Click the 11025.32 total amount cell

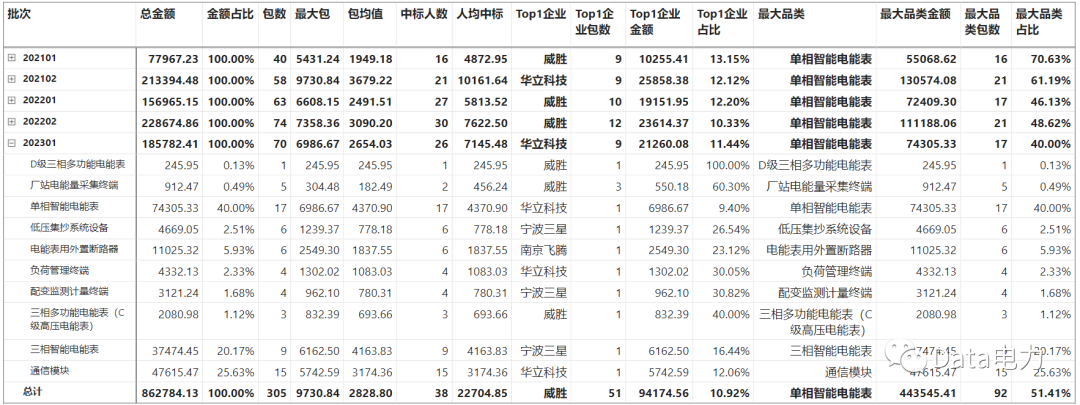[x=176, y=249]
